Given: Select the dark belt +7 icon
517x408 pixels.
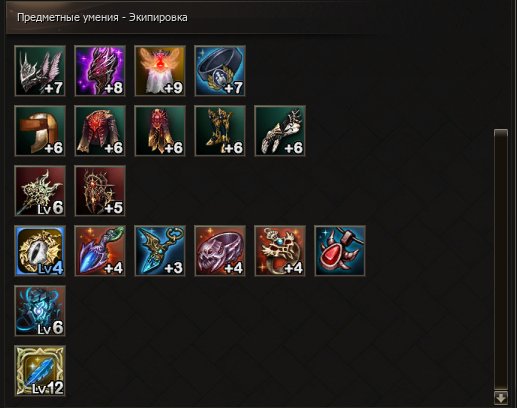Looking at the screenshot, I should coord(220,71).
